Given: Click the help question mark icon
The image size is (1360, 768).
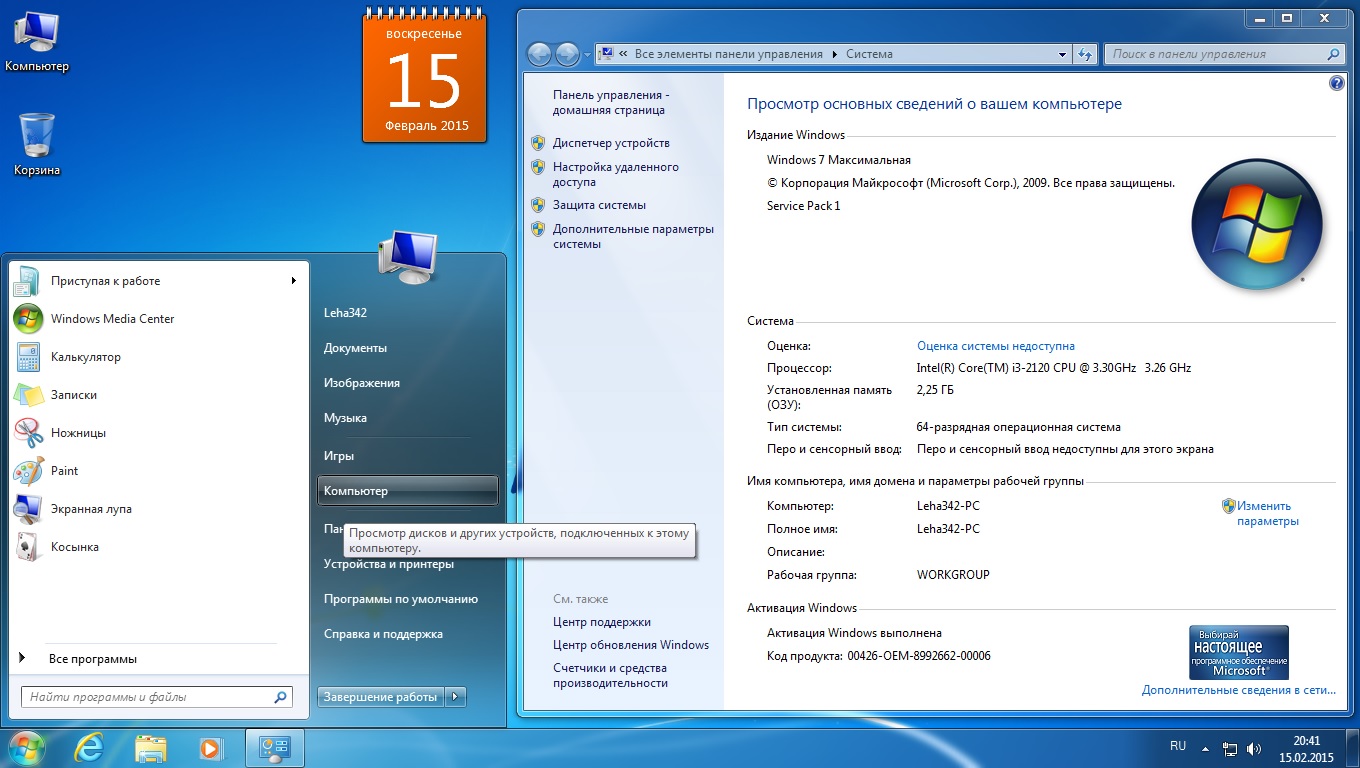Looking at the screenshot, I should pos(1337,84).
